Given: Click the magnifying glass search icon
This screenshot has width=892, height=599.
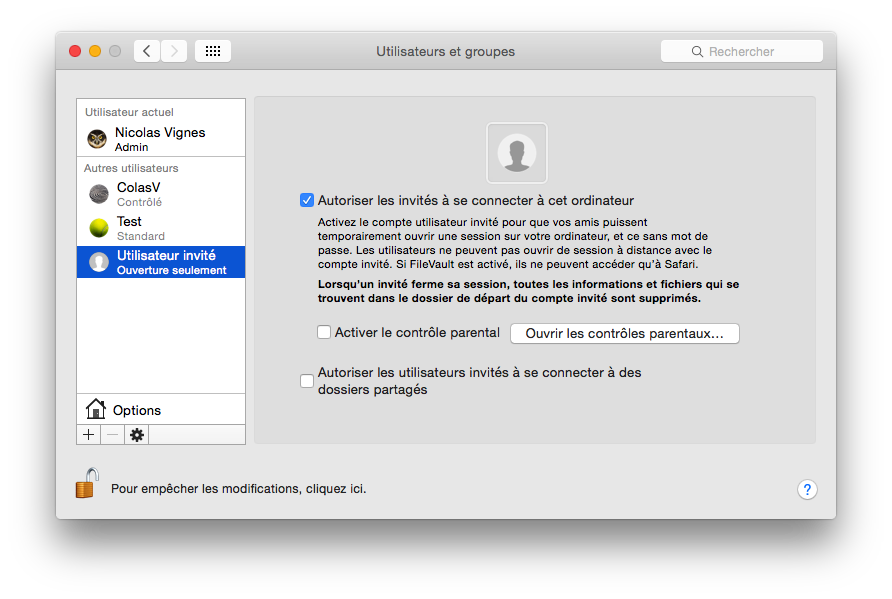Looking at the screenshot, I should [x=697, y=52].
